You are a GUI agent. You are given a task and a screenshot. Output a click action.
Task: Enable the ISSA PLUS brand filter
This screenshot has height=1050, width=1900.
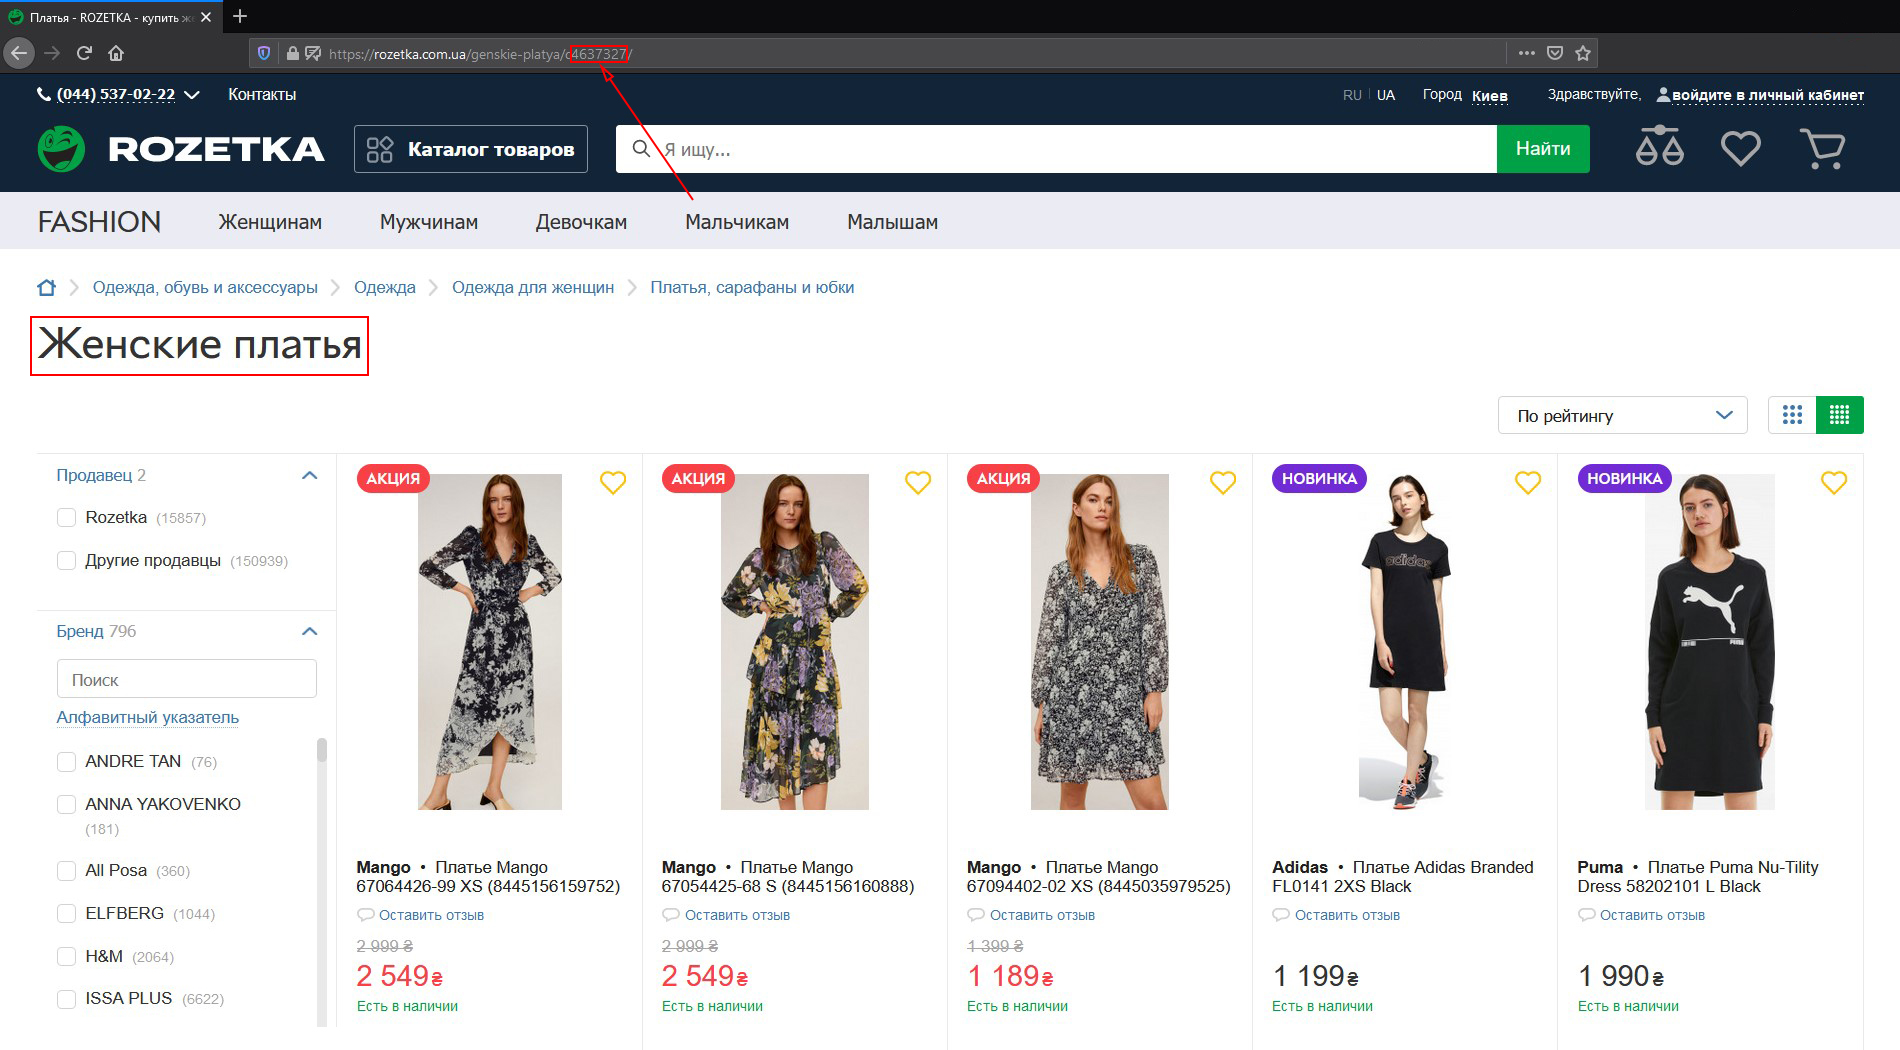(67, 999)
